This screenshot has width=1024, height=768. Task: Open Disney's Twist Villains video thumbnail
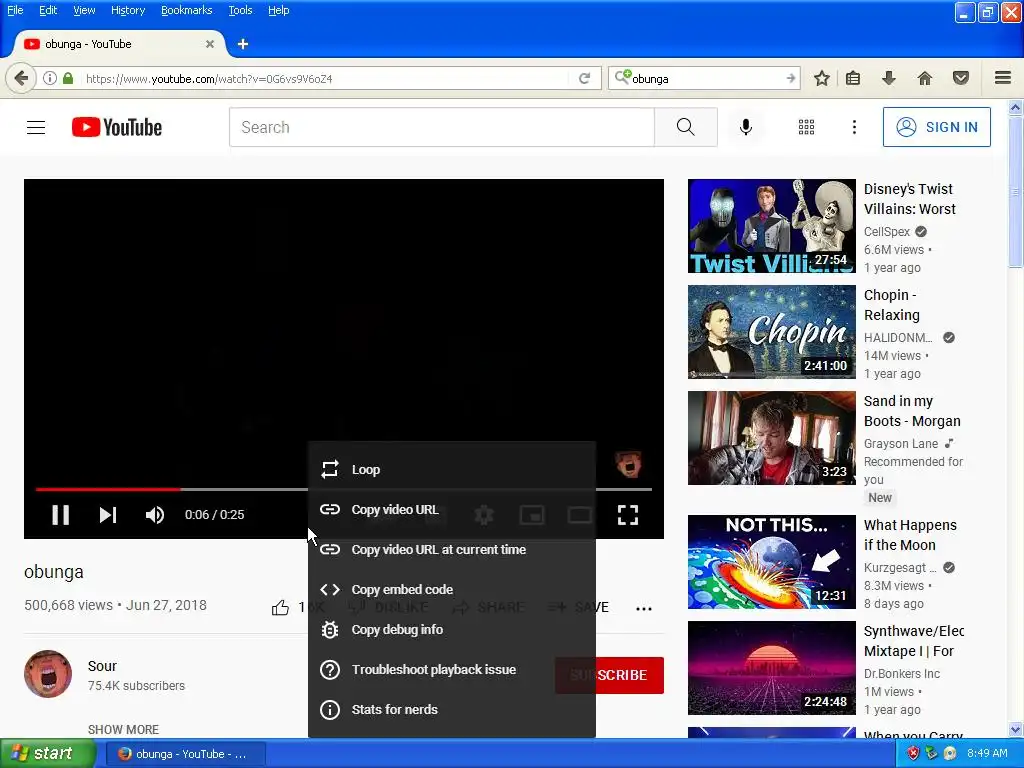(771, 226)
